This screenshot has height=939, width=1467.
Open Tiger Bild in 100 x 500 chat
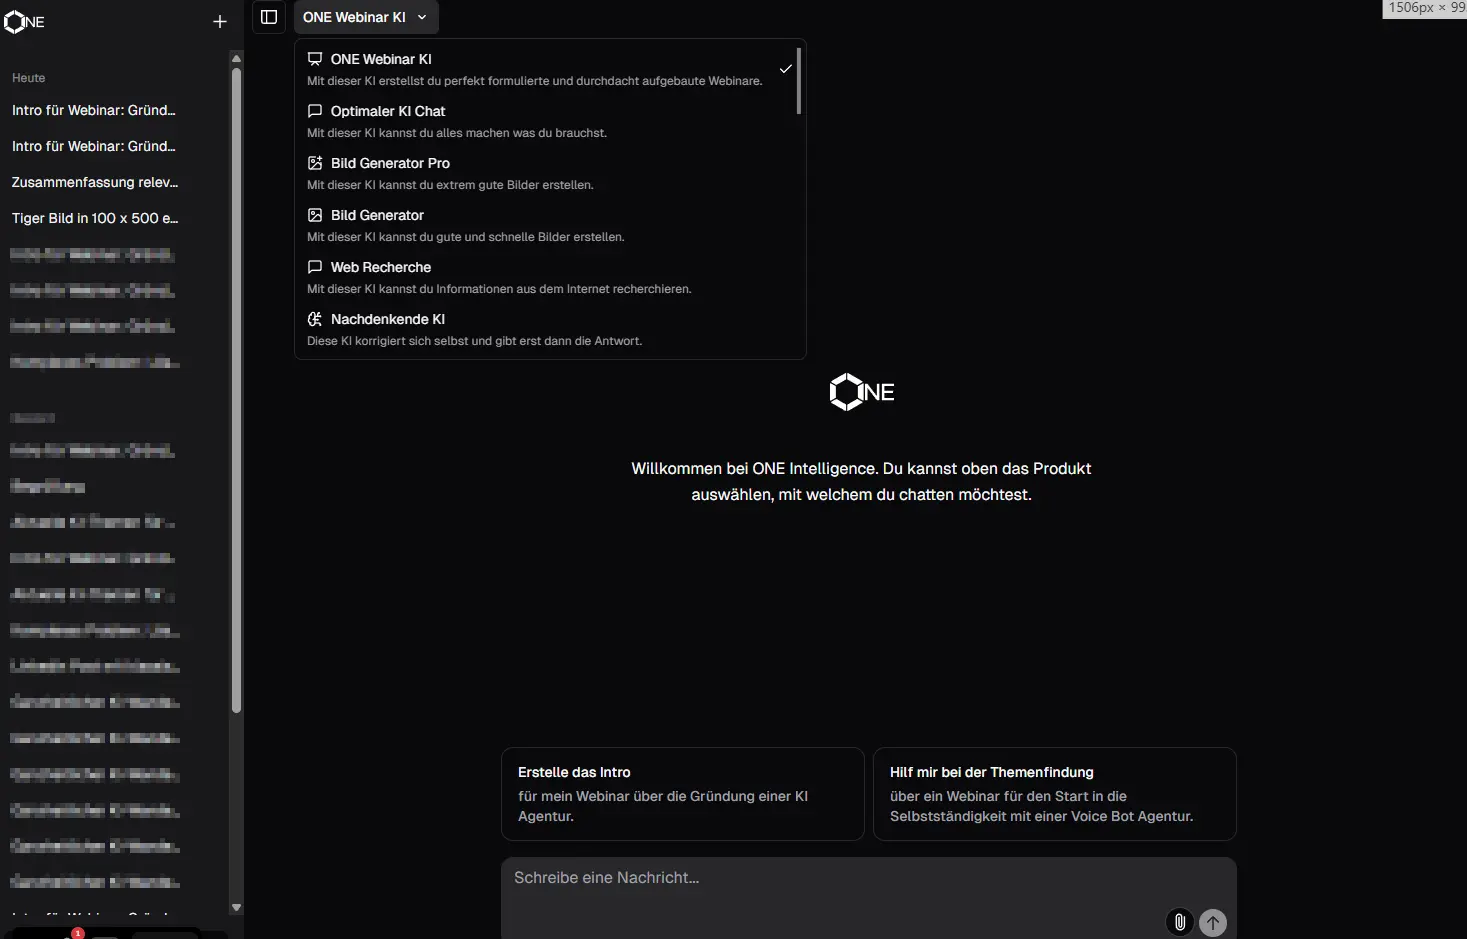pos(95,218)
